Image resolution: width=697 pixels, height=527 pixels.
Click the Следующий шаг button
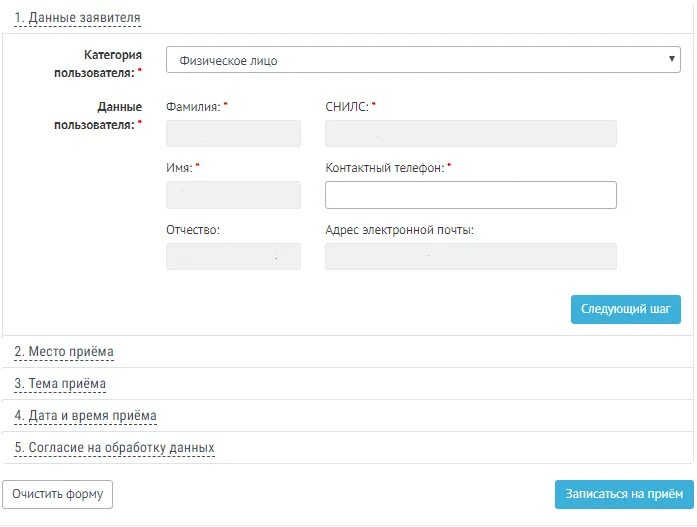626,309
